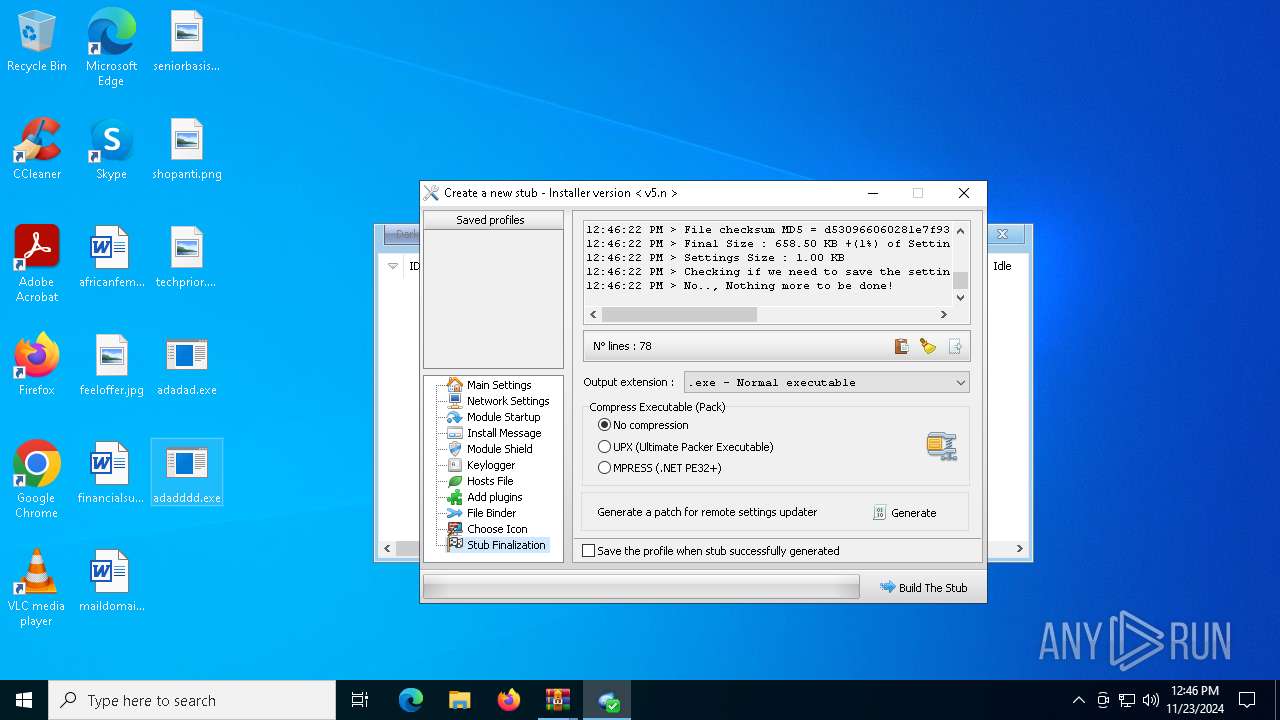Viewport: 1280px width, 720px height.
Task: Click the log vertical scrollbar thumb
Action: click(960, 280)
